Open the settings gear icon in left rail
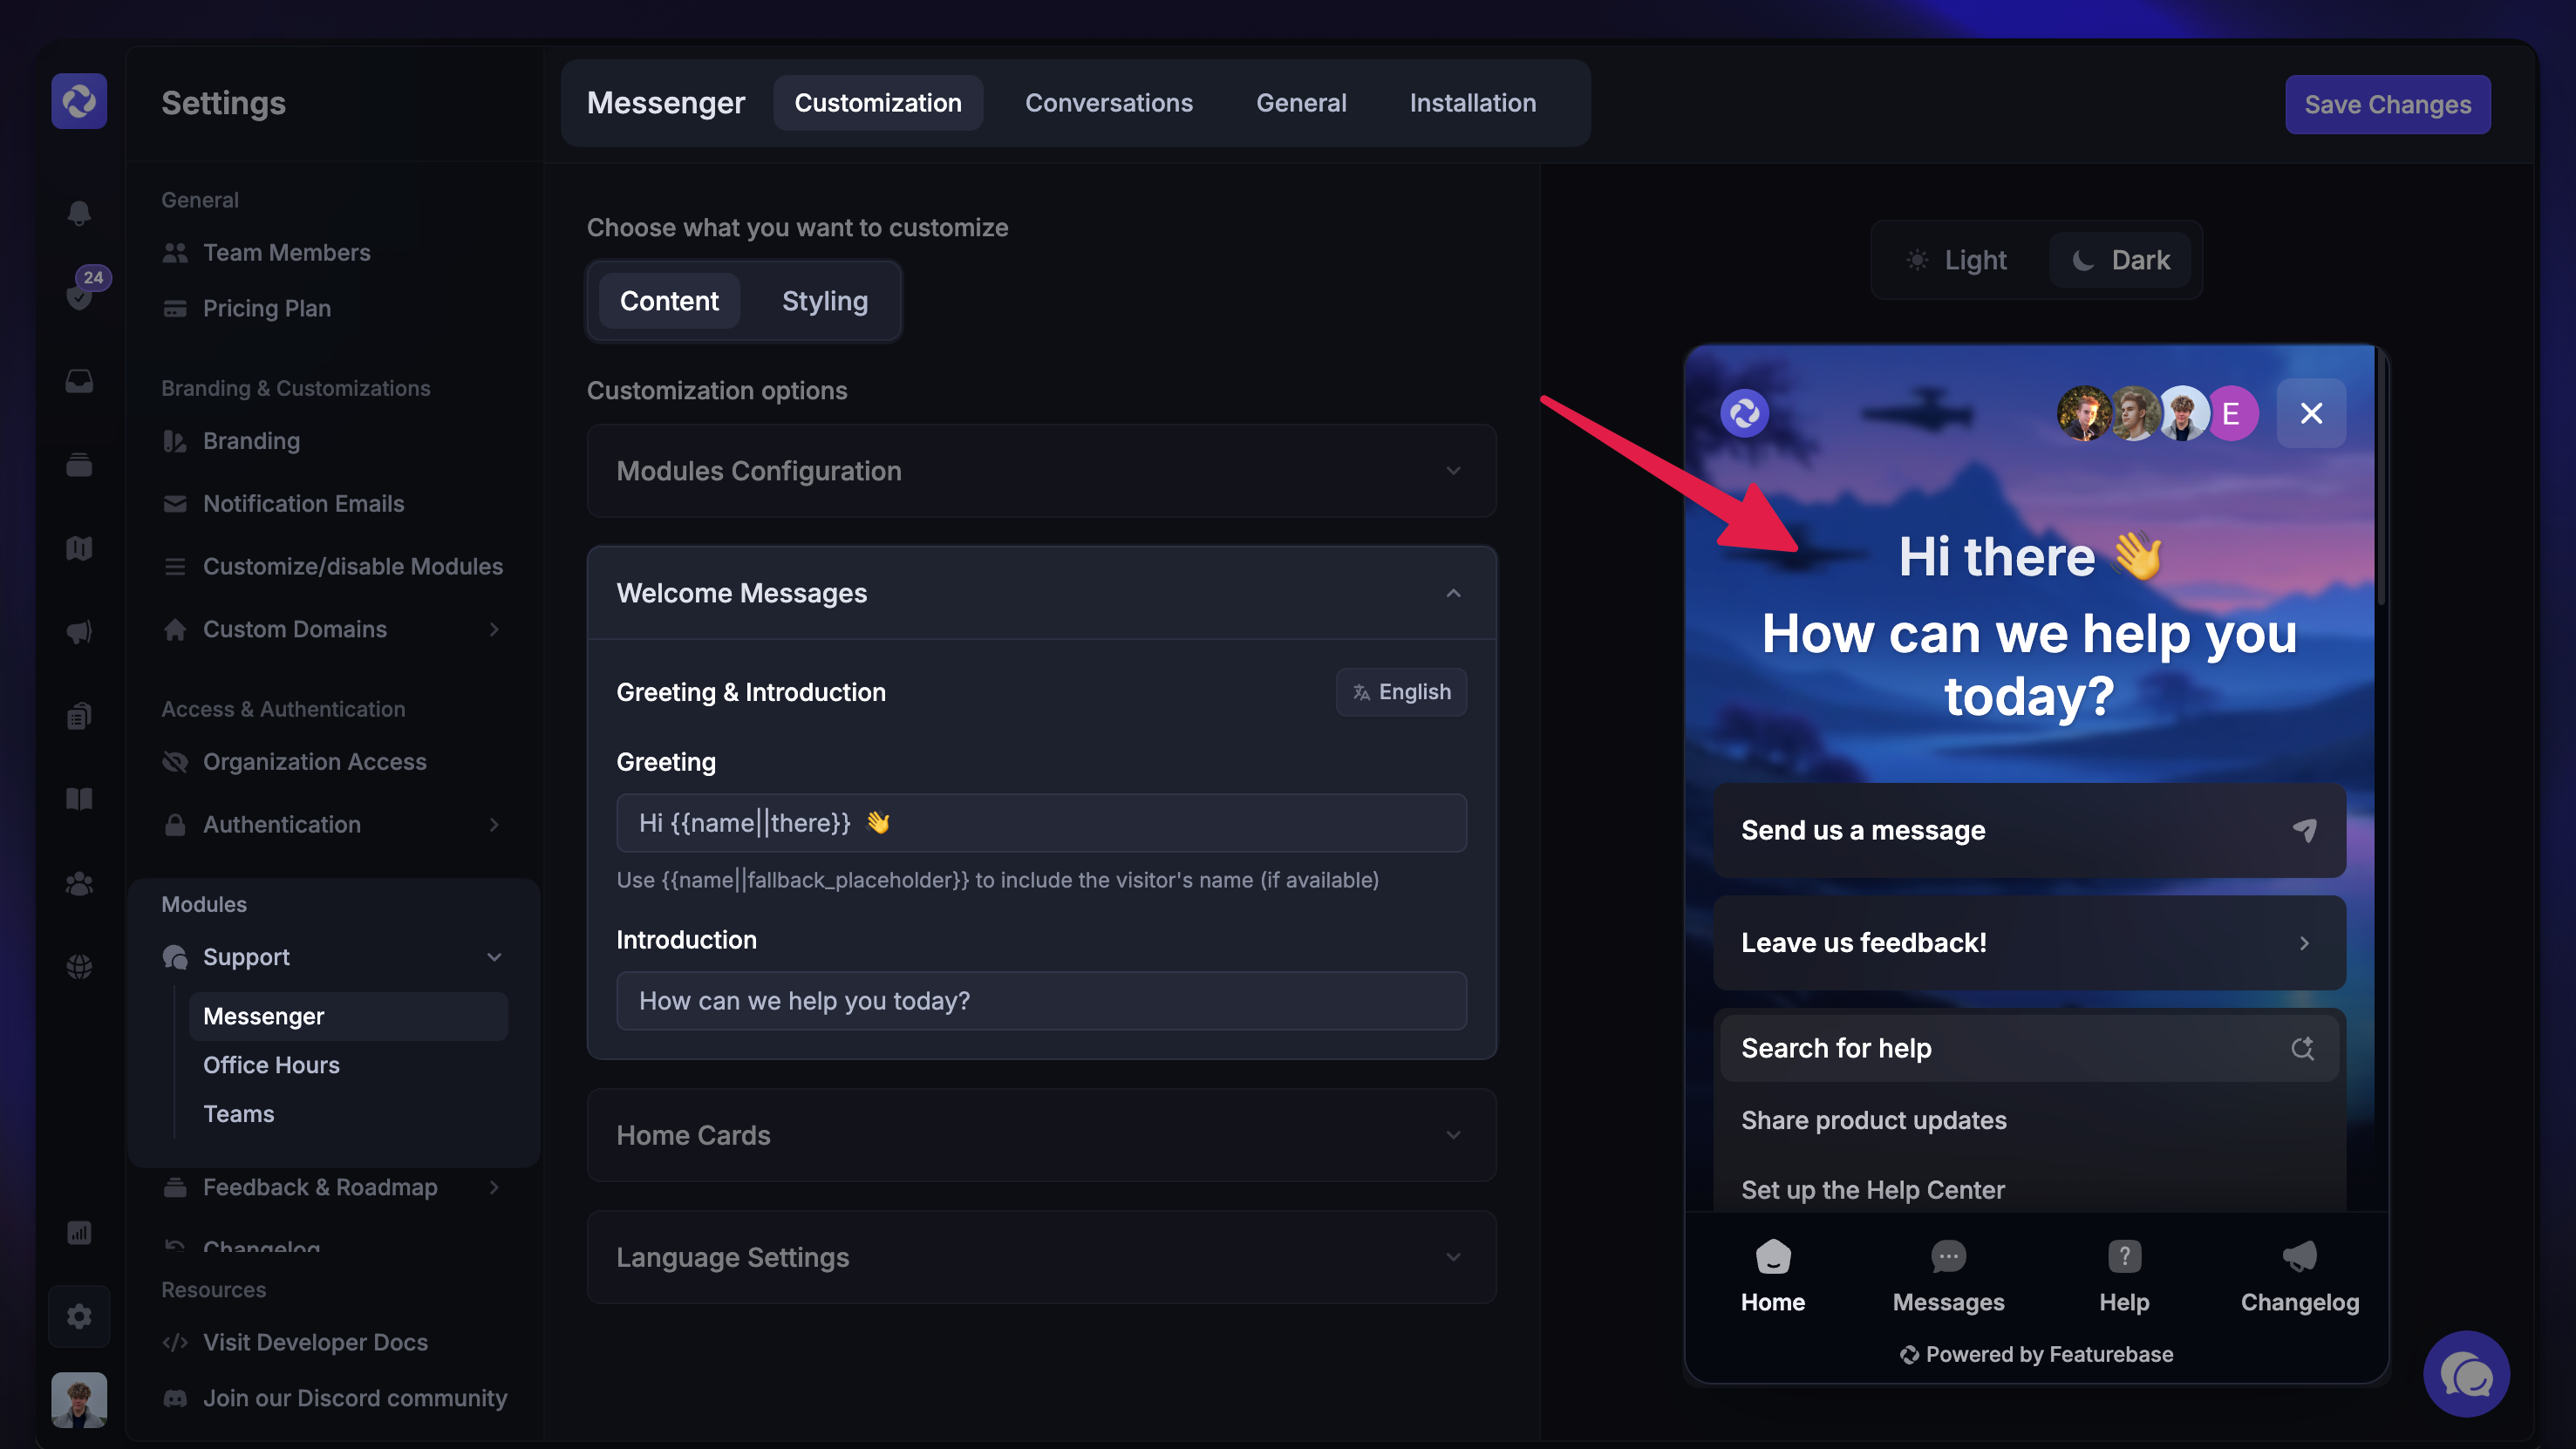This screenshot has width=2576, height=1449. click(x=79, y=1316)
